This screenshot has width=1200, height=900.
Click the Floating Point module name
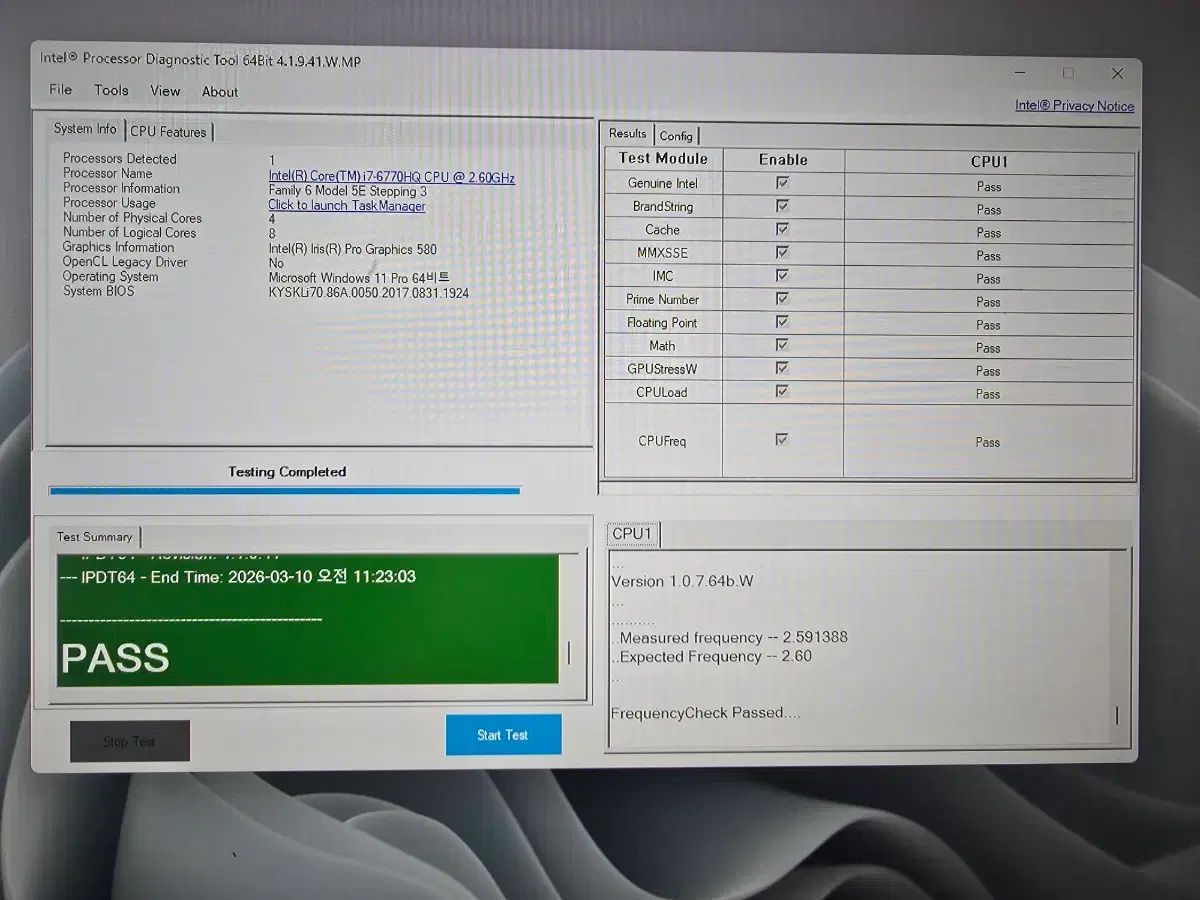662,323
